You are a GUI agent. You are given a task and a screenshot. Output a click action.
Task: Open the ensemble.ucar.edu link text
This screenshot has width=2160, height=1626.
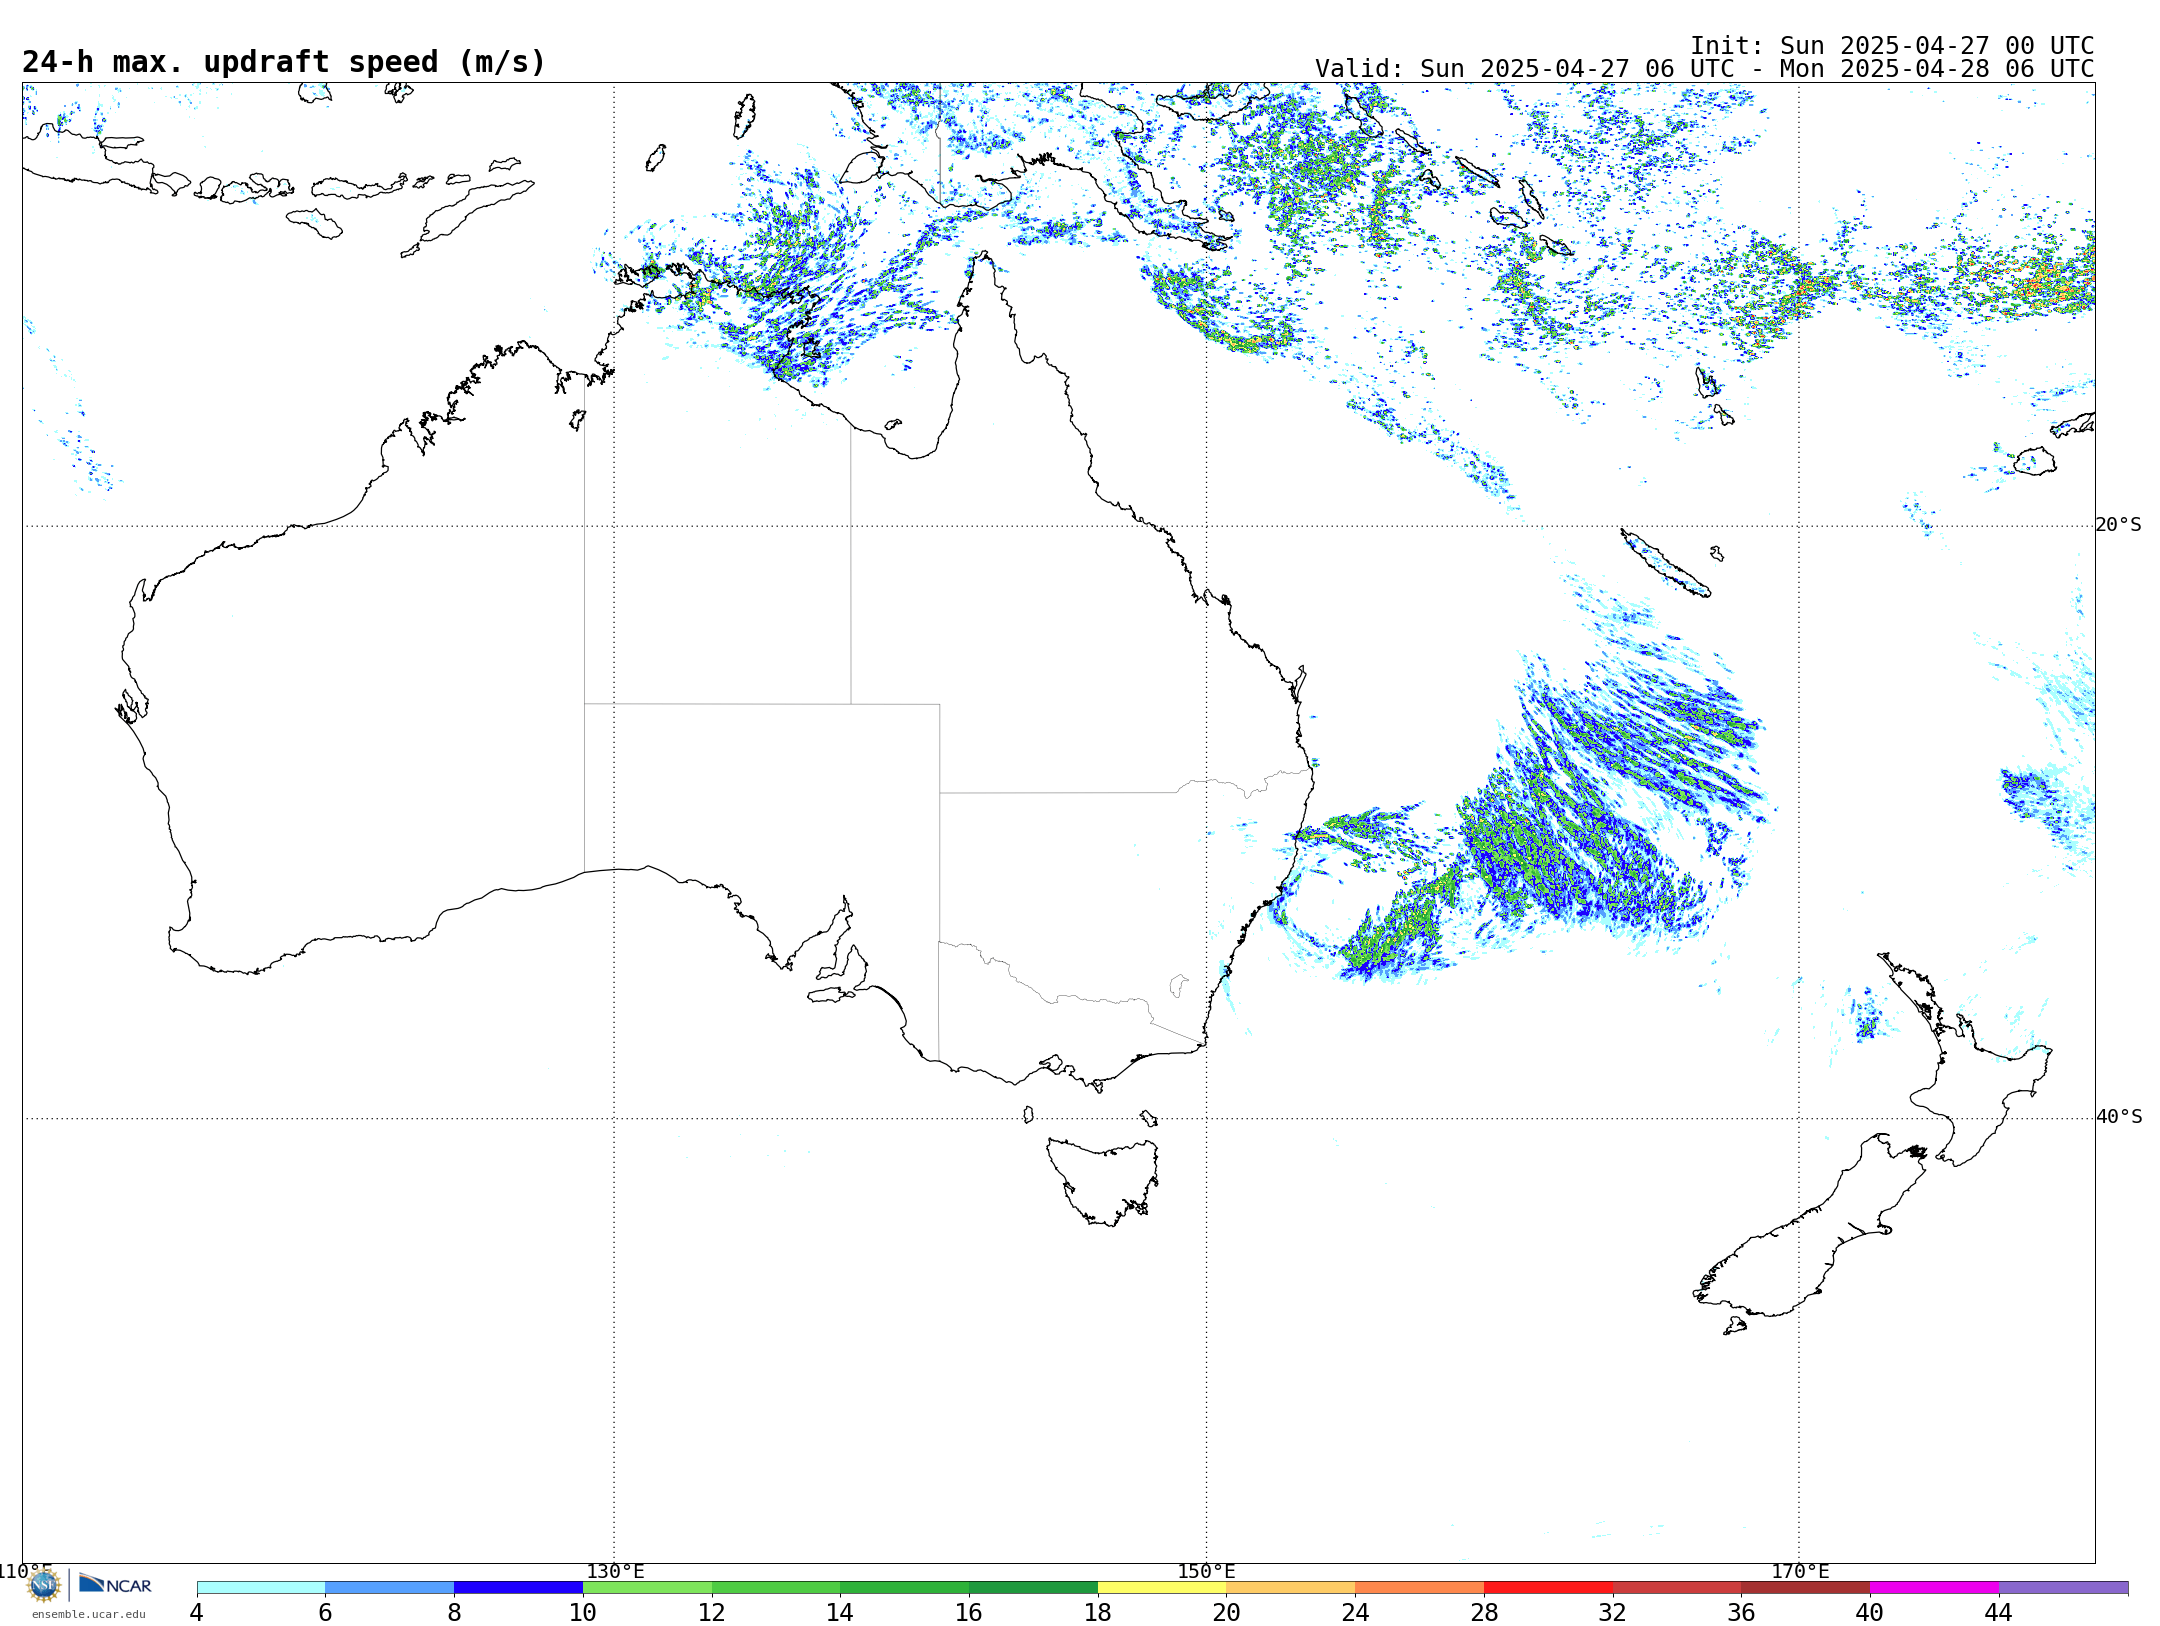point(89,1614)
